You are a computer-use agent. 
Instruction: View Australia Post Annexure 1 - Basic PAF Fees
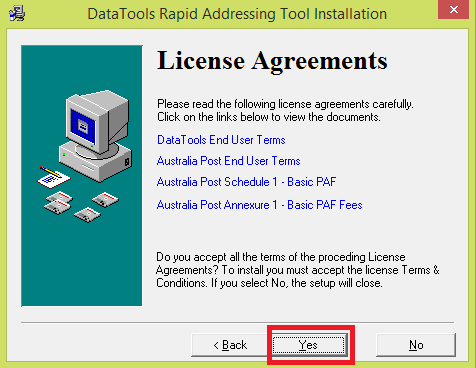pyautogui.click(x=259, y=205)
